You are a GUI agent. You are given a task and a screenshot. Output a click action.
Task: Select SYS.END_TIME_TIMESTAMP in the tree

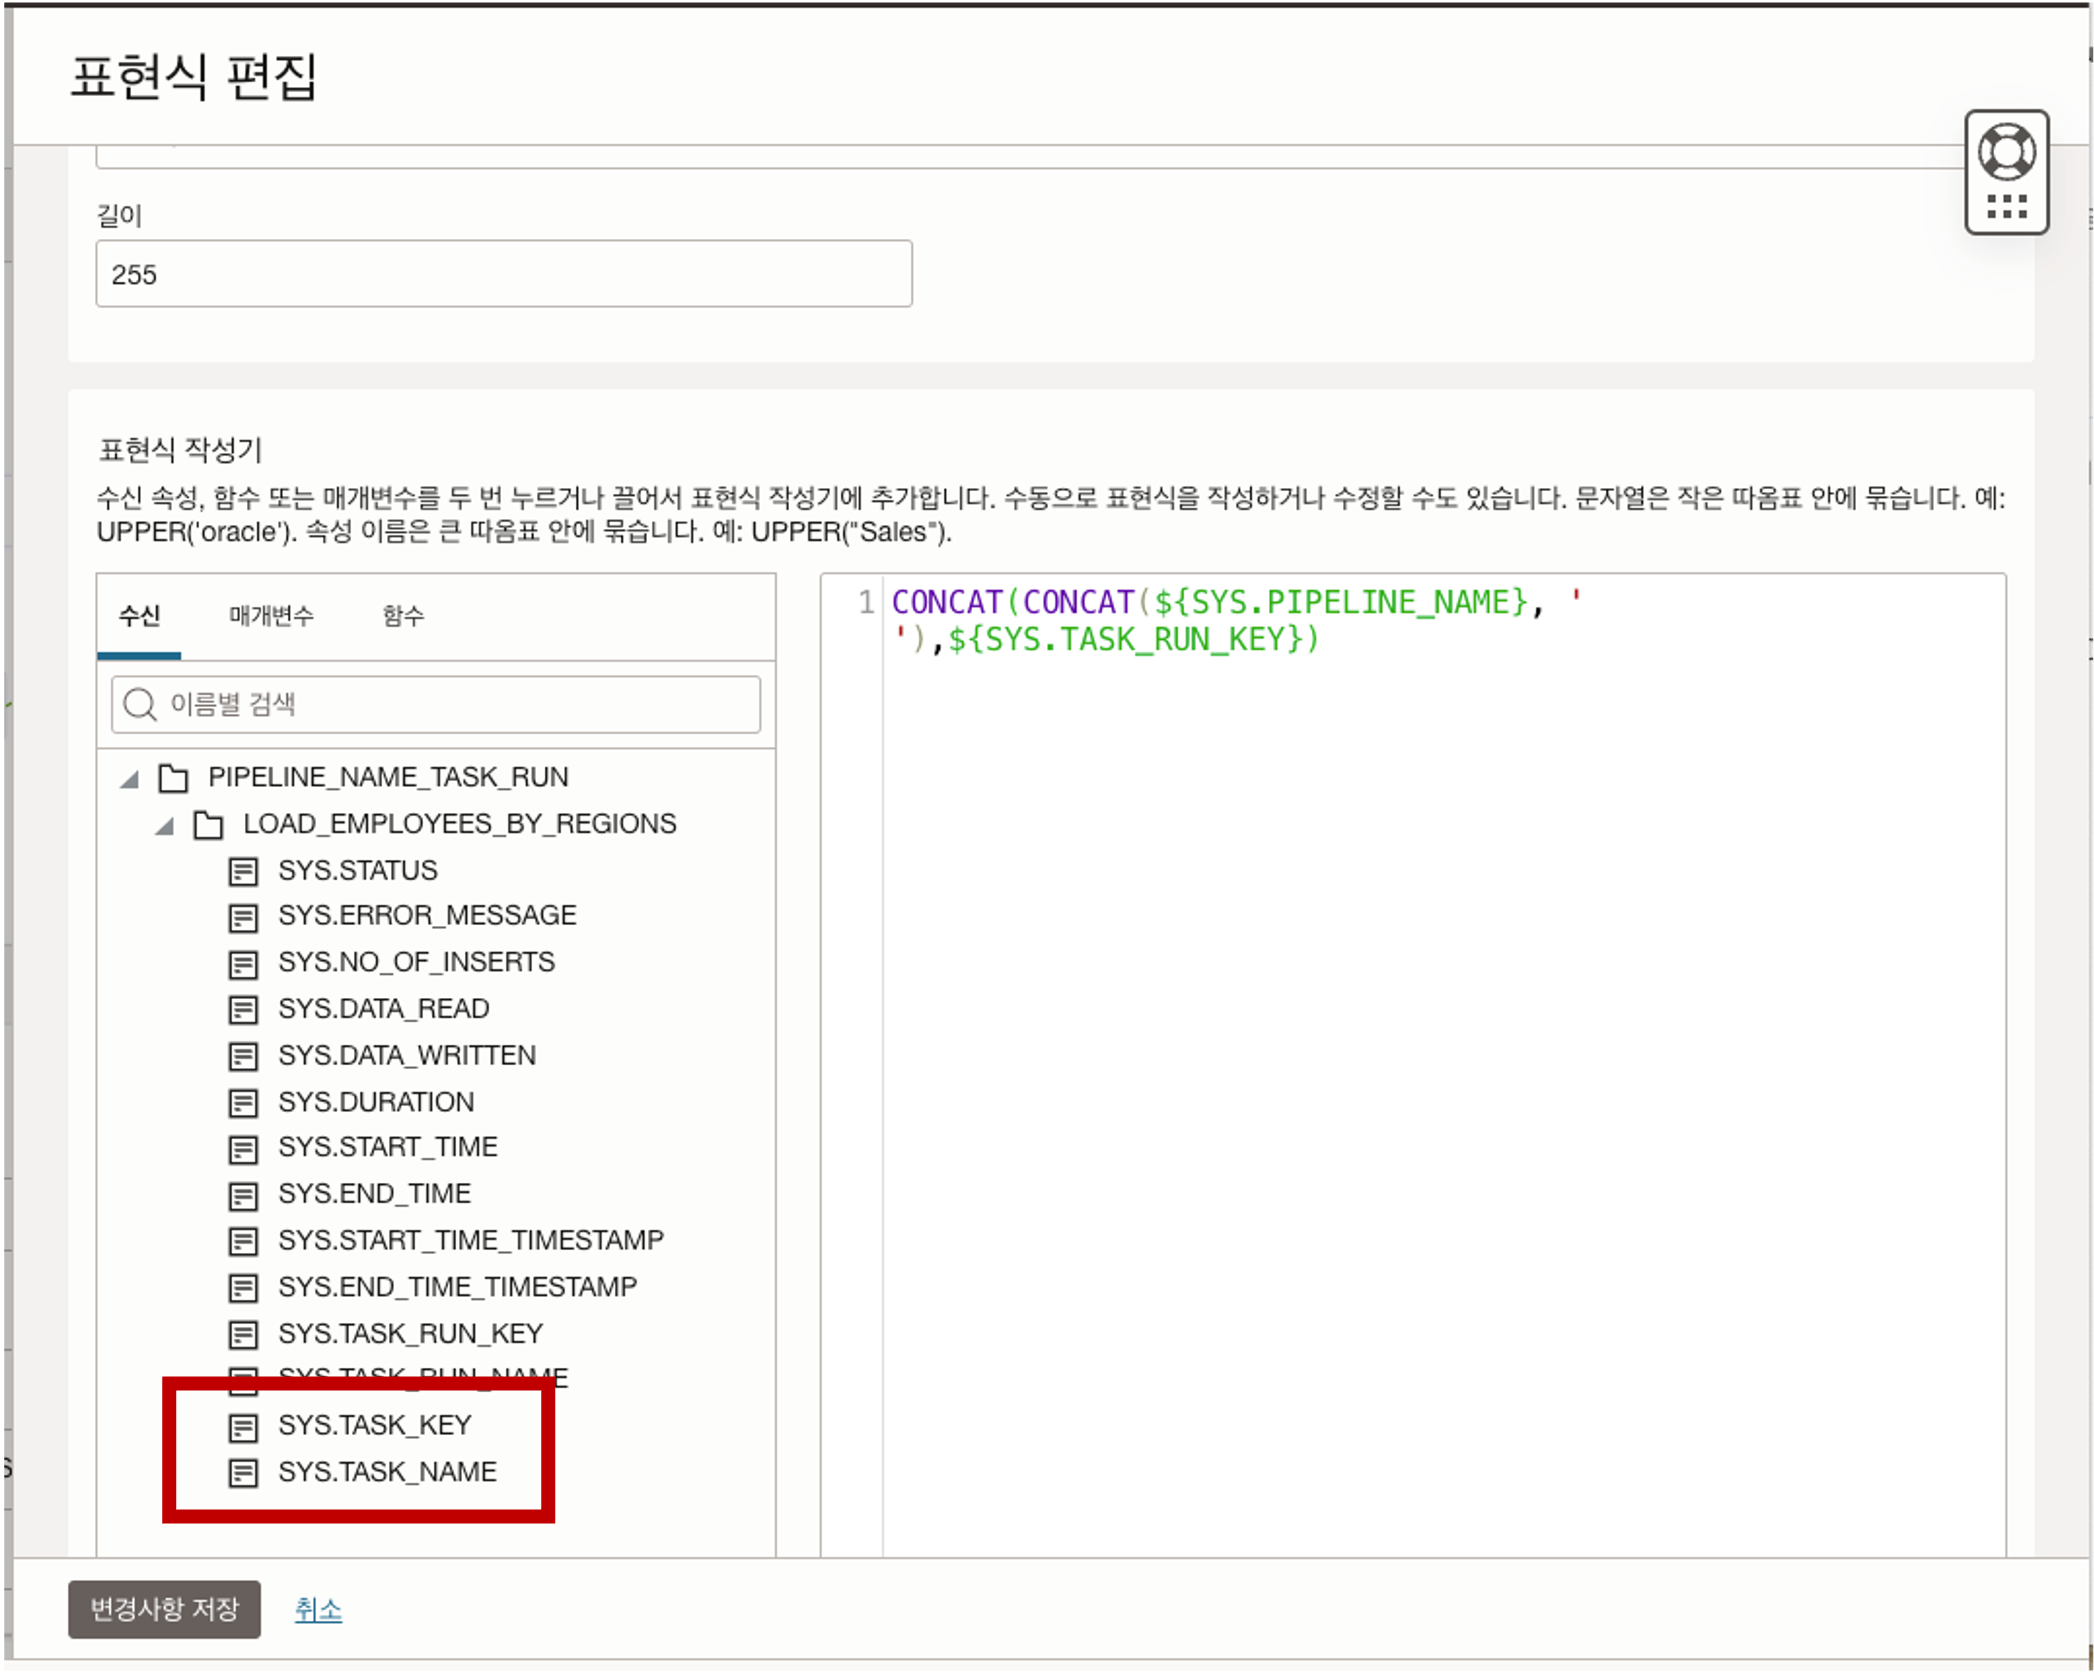pos(457,1287)
